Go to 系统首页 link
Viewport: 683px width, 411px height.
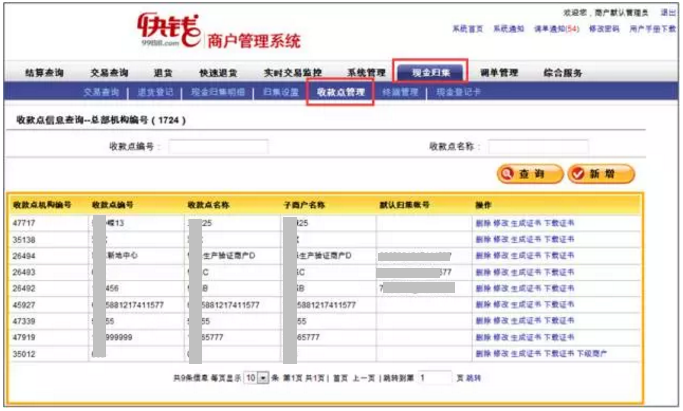(468, 29)
